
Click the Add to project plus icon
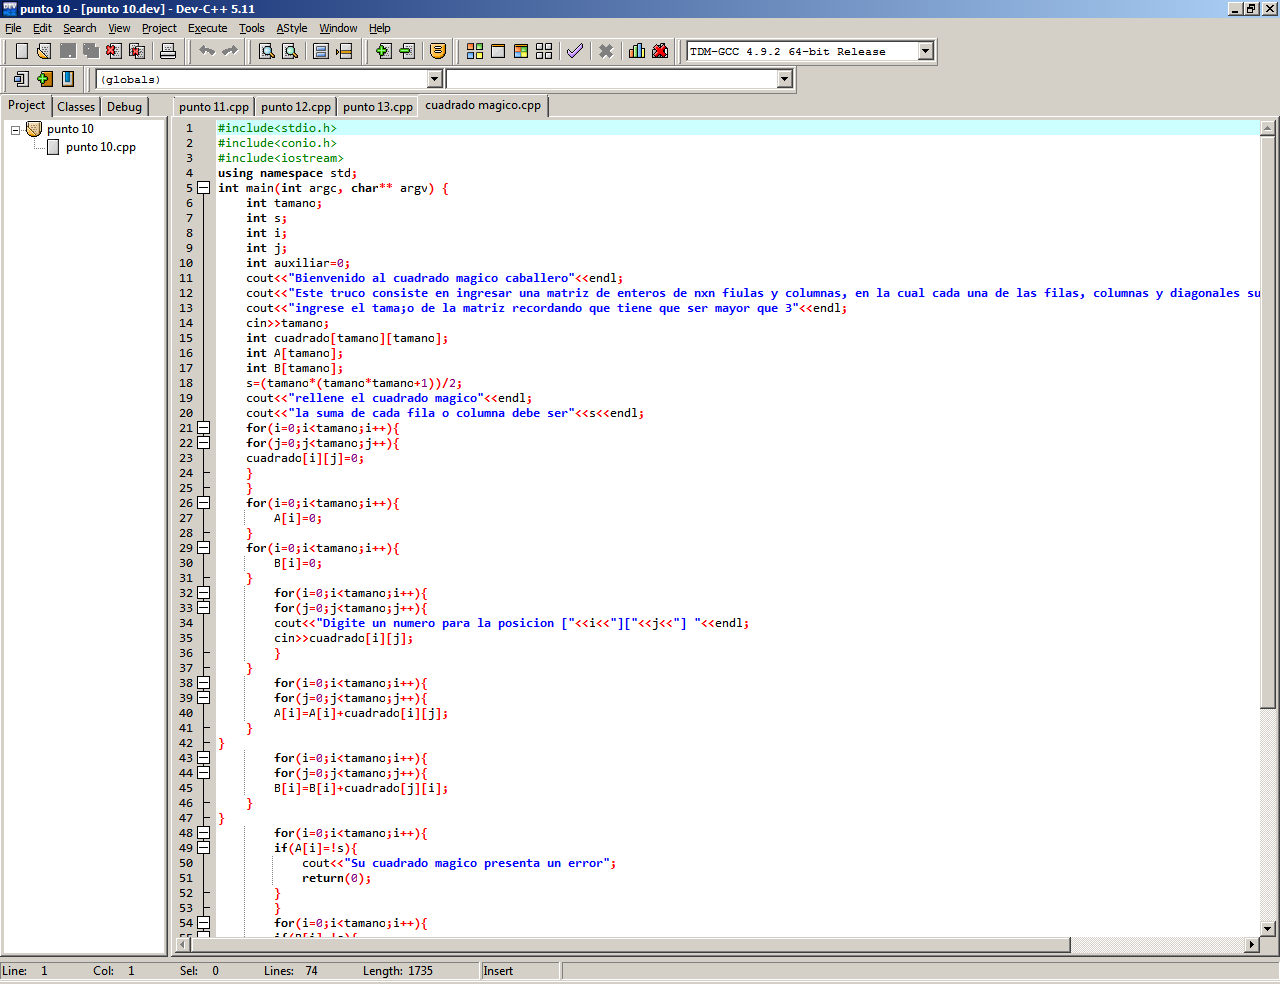click(x=383, y=51)
